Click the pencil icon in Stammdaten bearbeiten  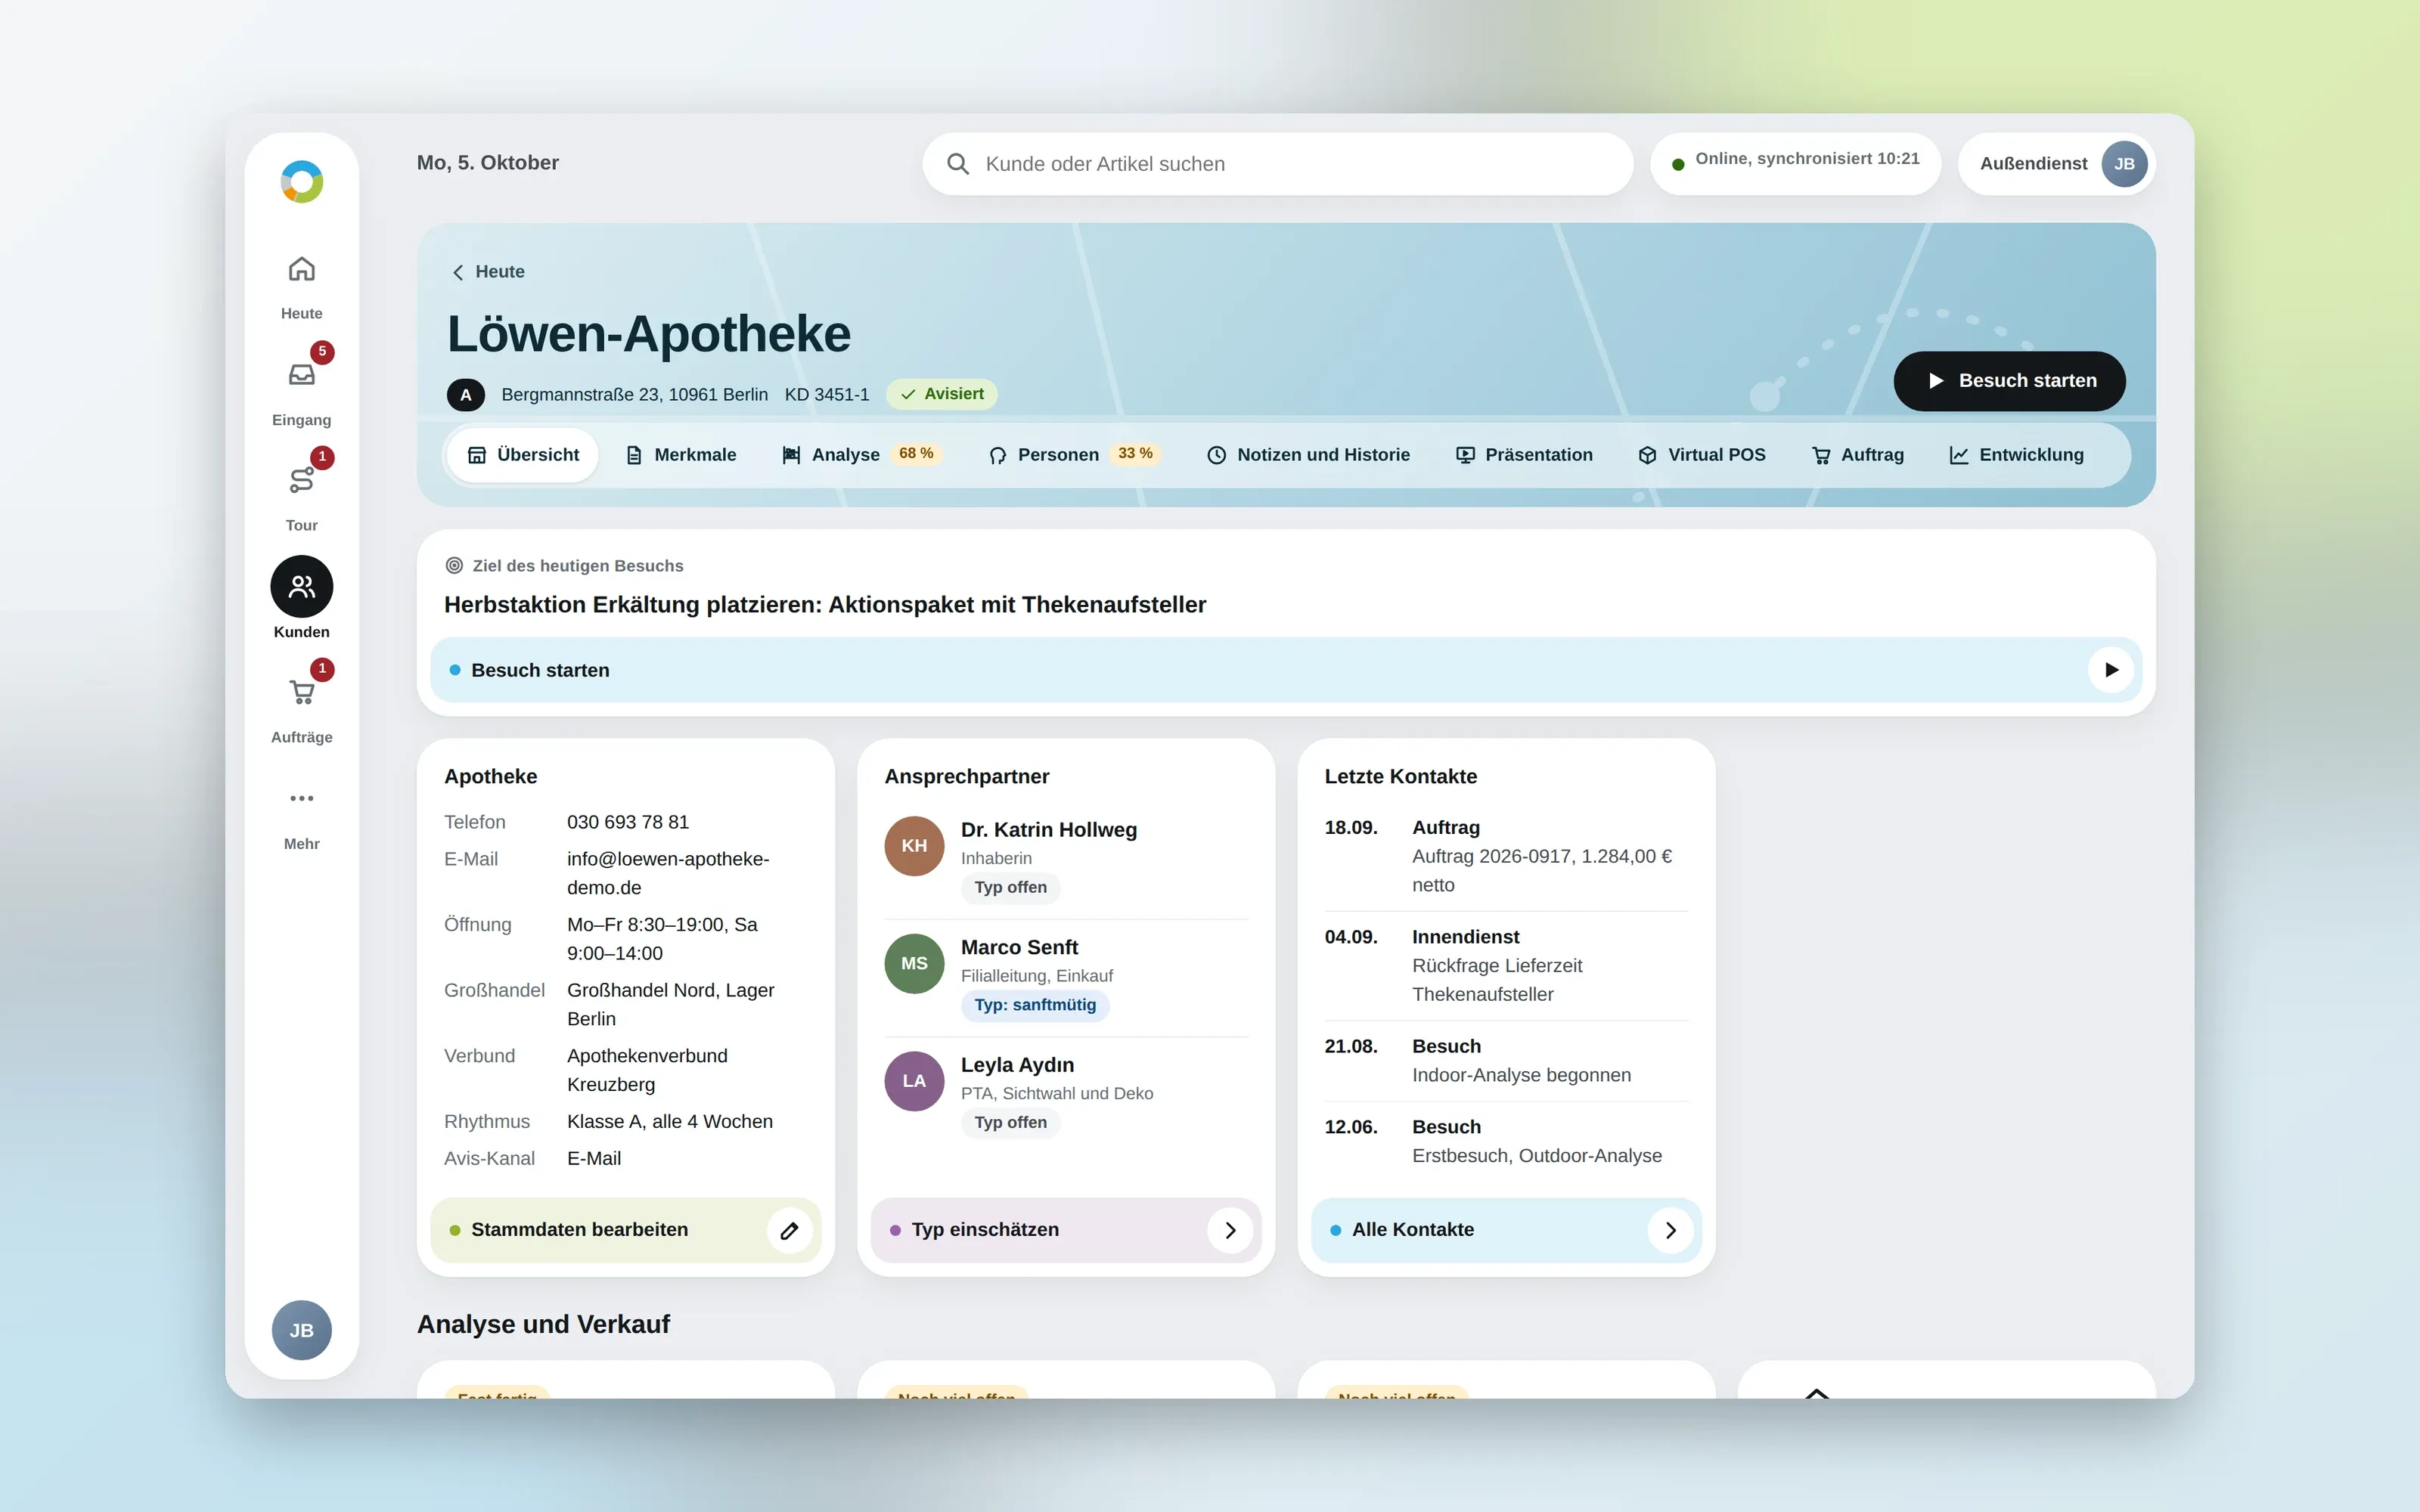click(789, 1230)
